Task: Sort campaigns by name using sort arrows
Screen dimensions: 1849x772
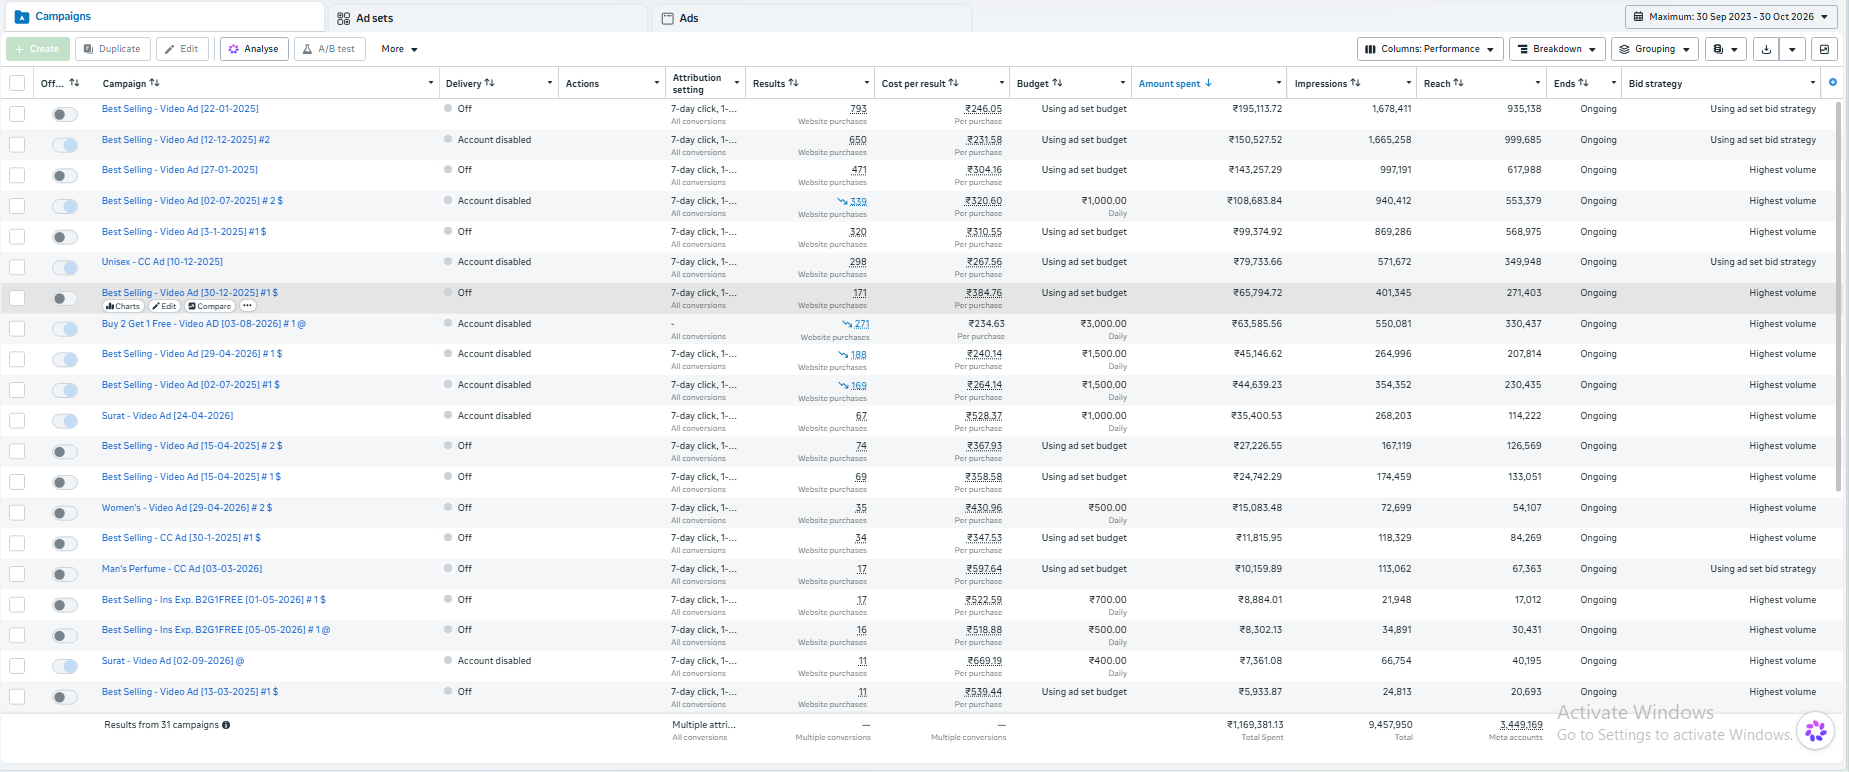Action: click(x=154, y=83)
